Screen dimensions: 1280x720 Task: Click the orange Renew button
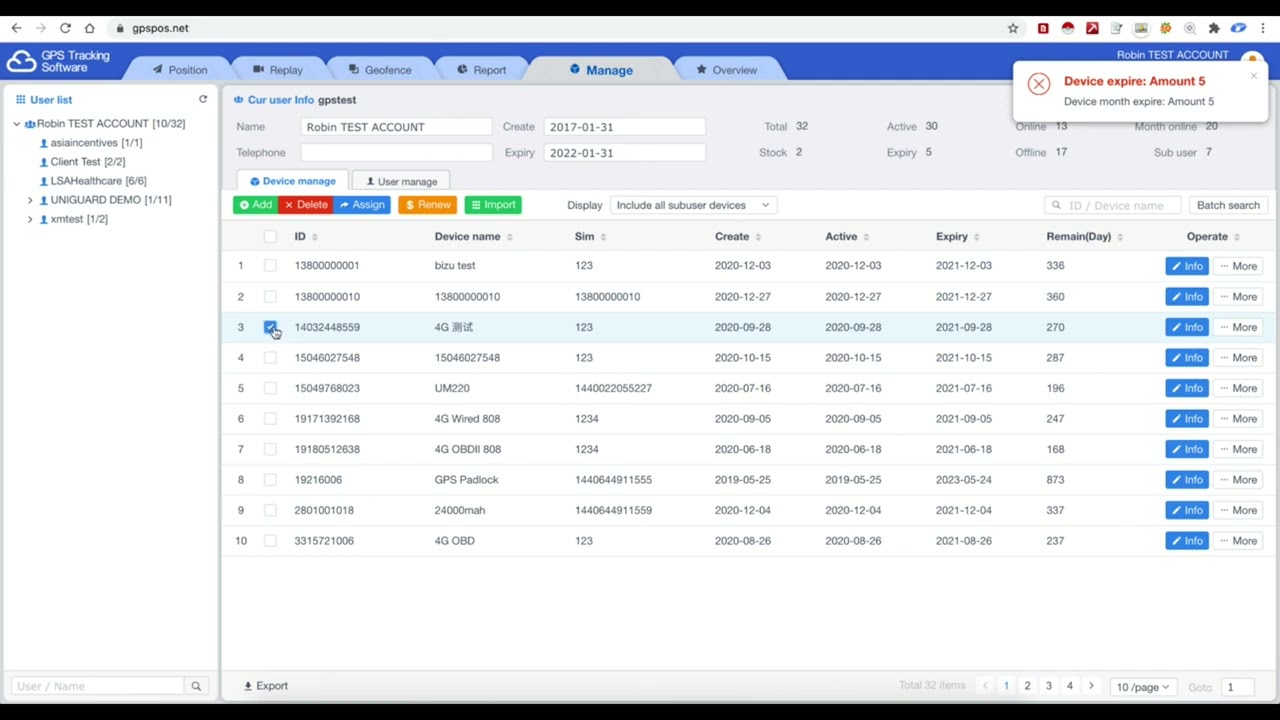click(428, 205)
